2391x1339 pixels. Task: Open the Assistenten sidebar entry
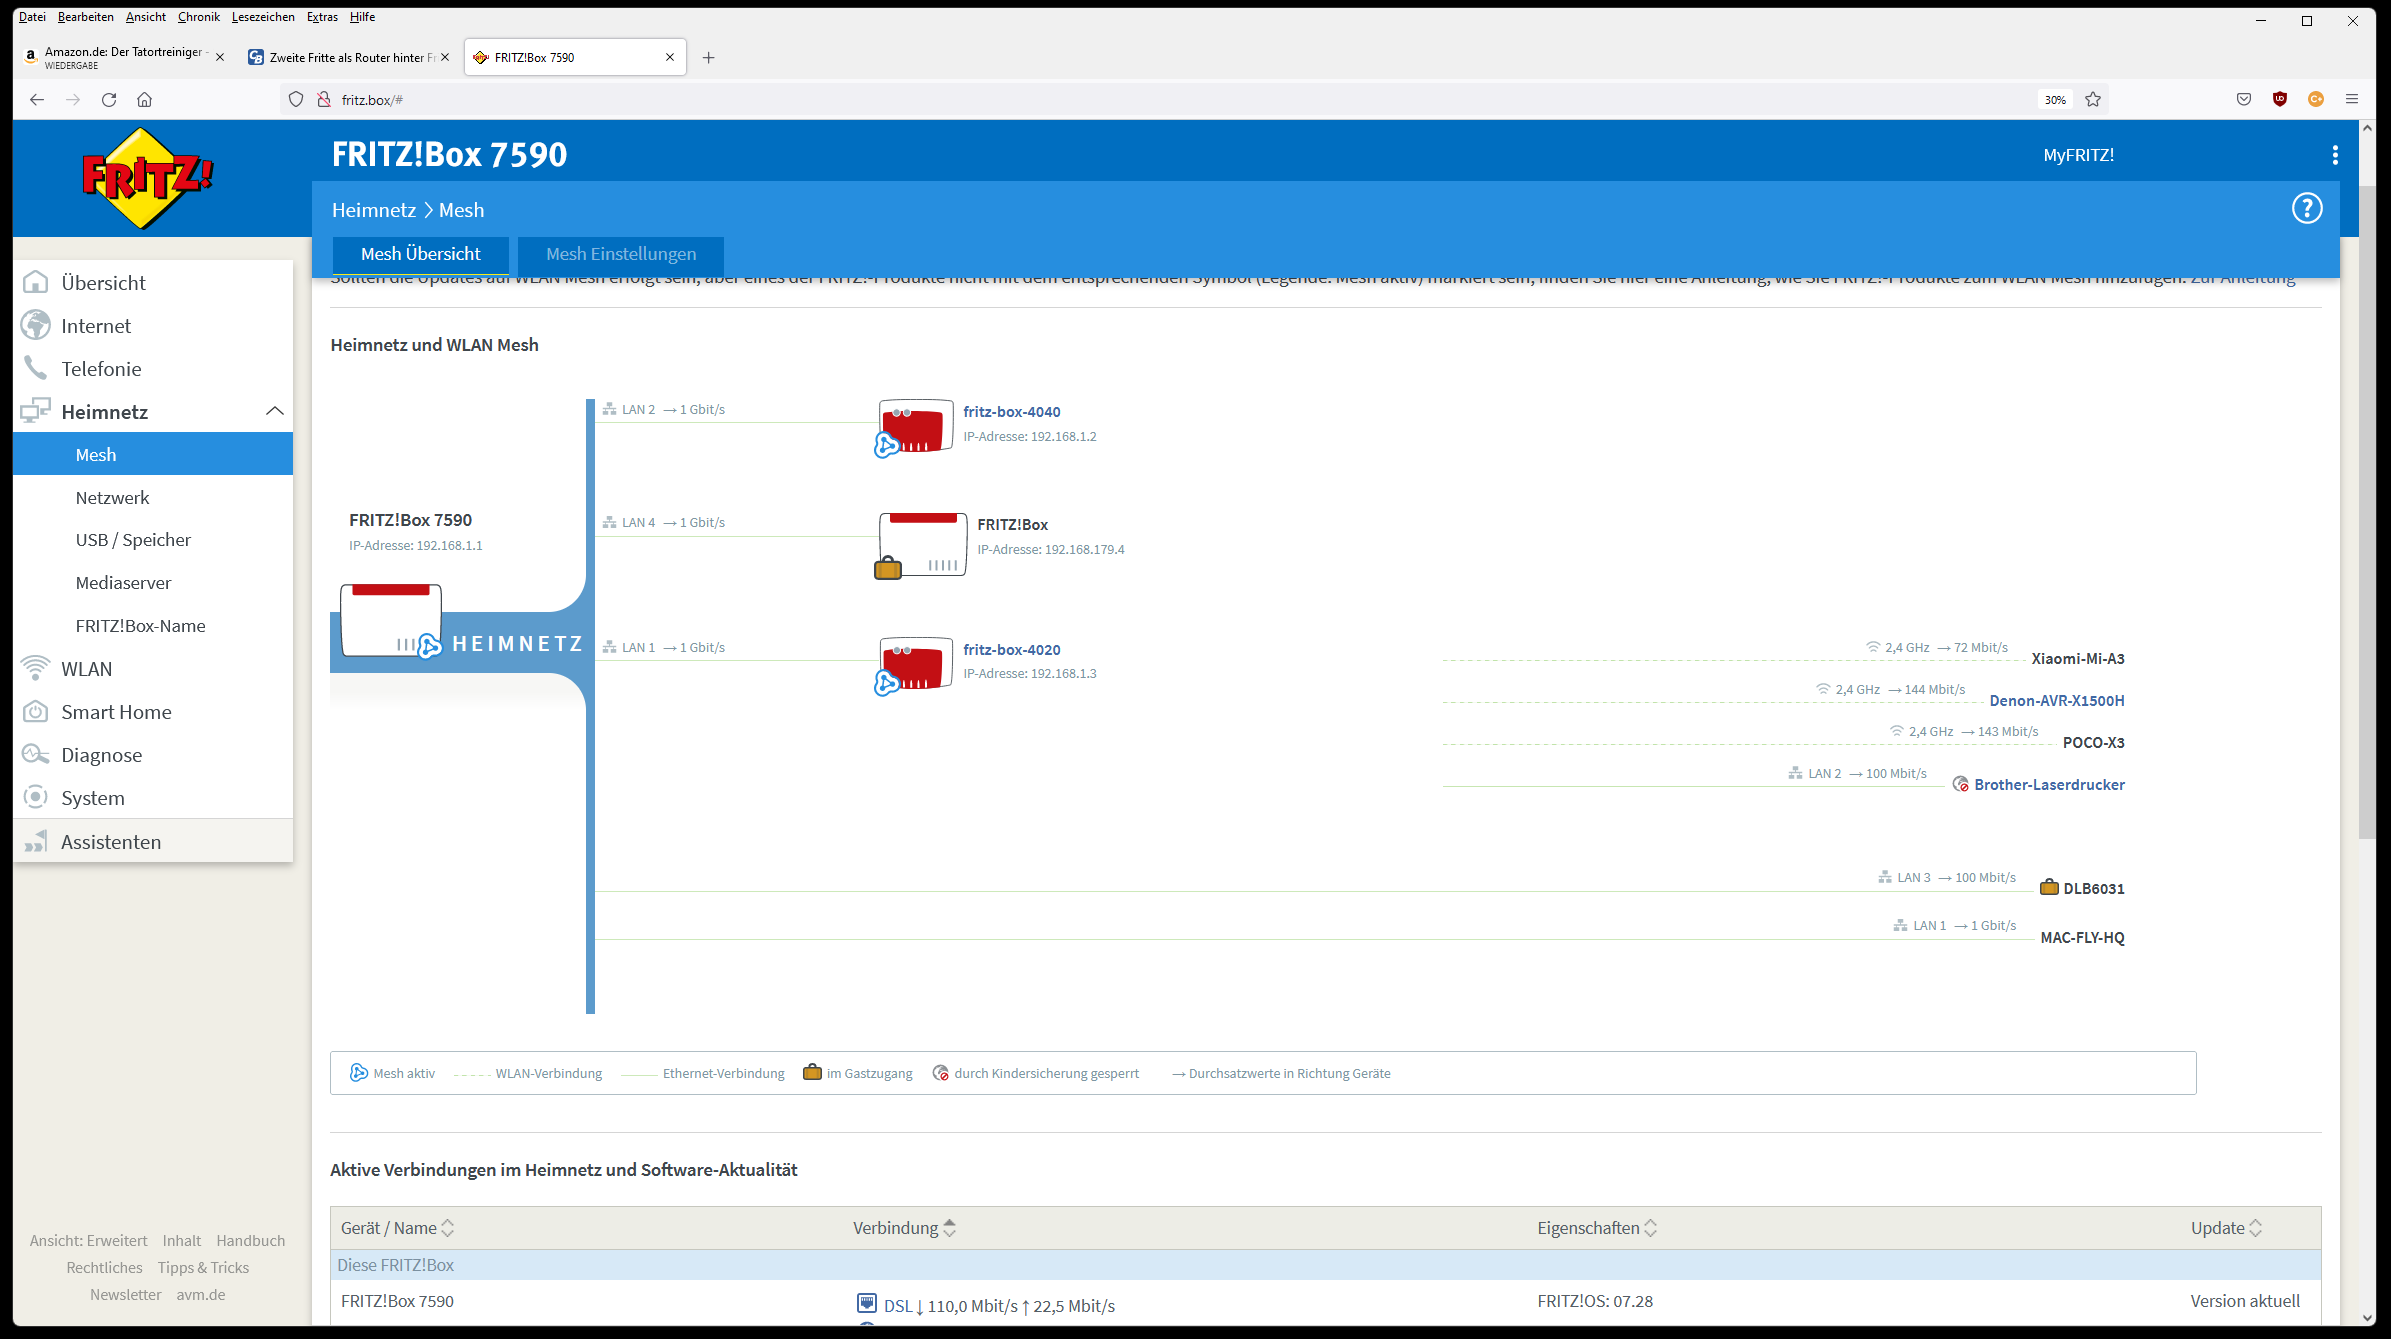153,842
